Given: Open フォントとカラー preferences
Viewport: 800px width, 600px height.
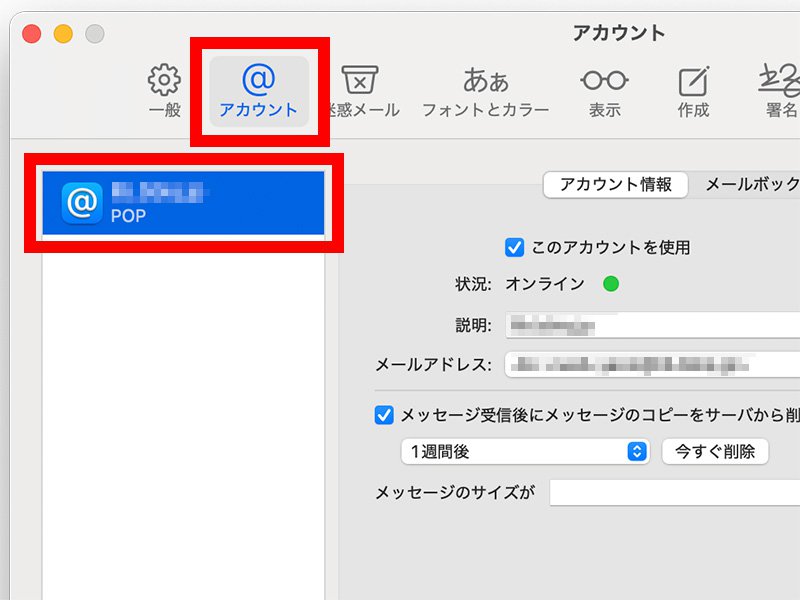Looking at the screenshot, I should click(486, 91).
